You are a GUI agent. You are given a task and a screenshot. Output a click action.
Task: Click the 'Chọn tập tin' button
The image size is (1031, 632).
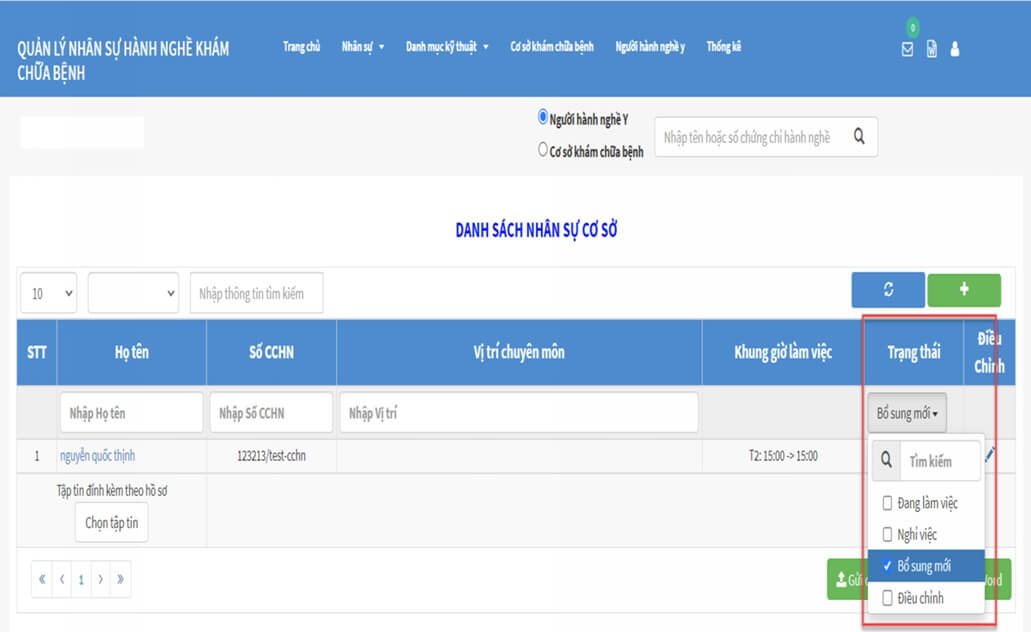coord(111,522)
